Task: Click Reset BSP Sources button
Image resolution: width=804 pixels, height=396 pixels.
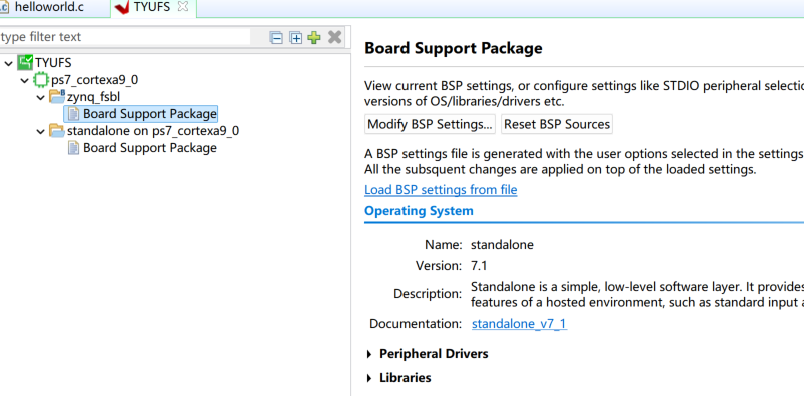Action: tap(556, 124)
